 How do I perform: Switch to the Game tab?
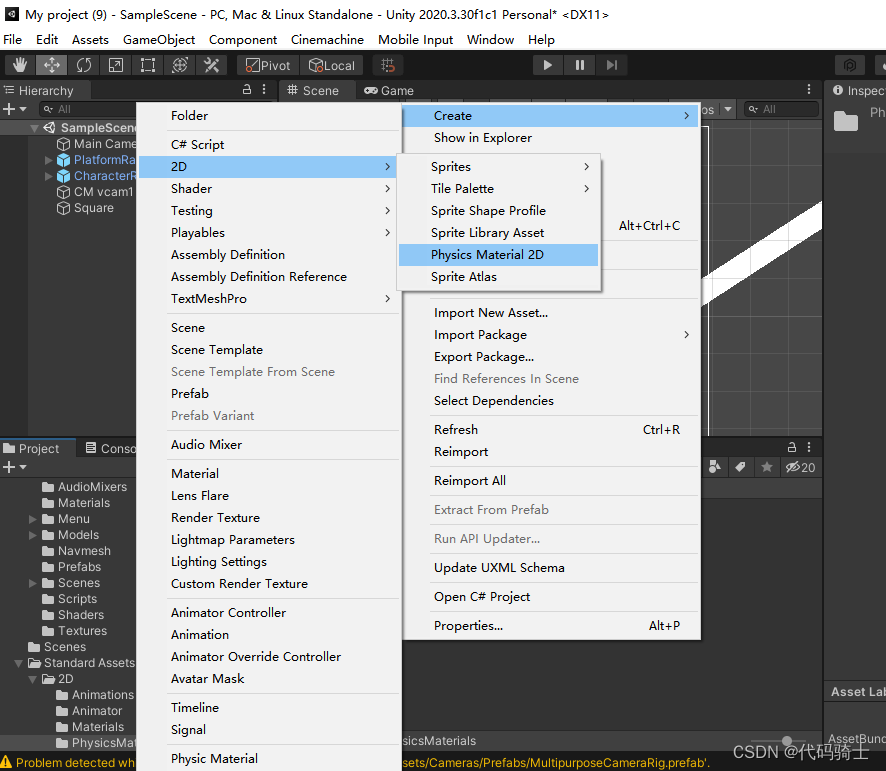coord(389,90)
